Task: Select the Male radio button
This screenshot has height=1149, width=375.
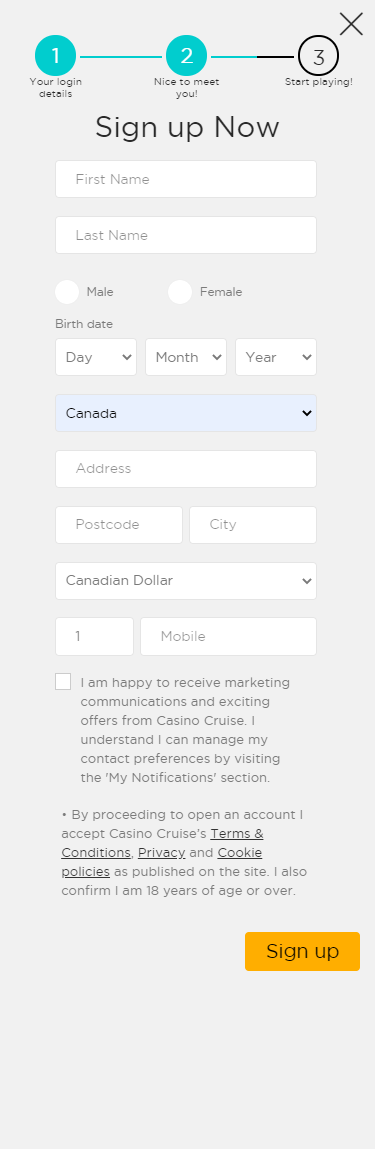Action: pyautogui.click(x=67, y=292)
